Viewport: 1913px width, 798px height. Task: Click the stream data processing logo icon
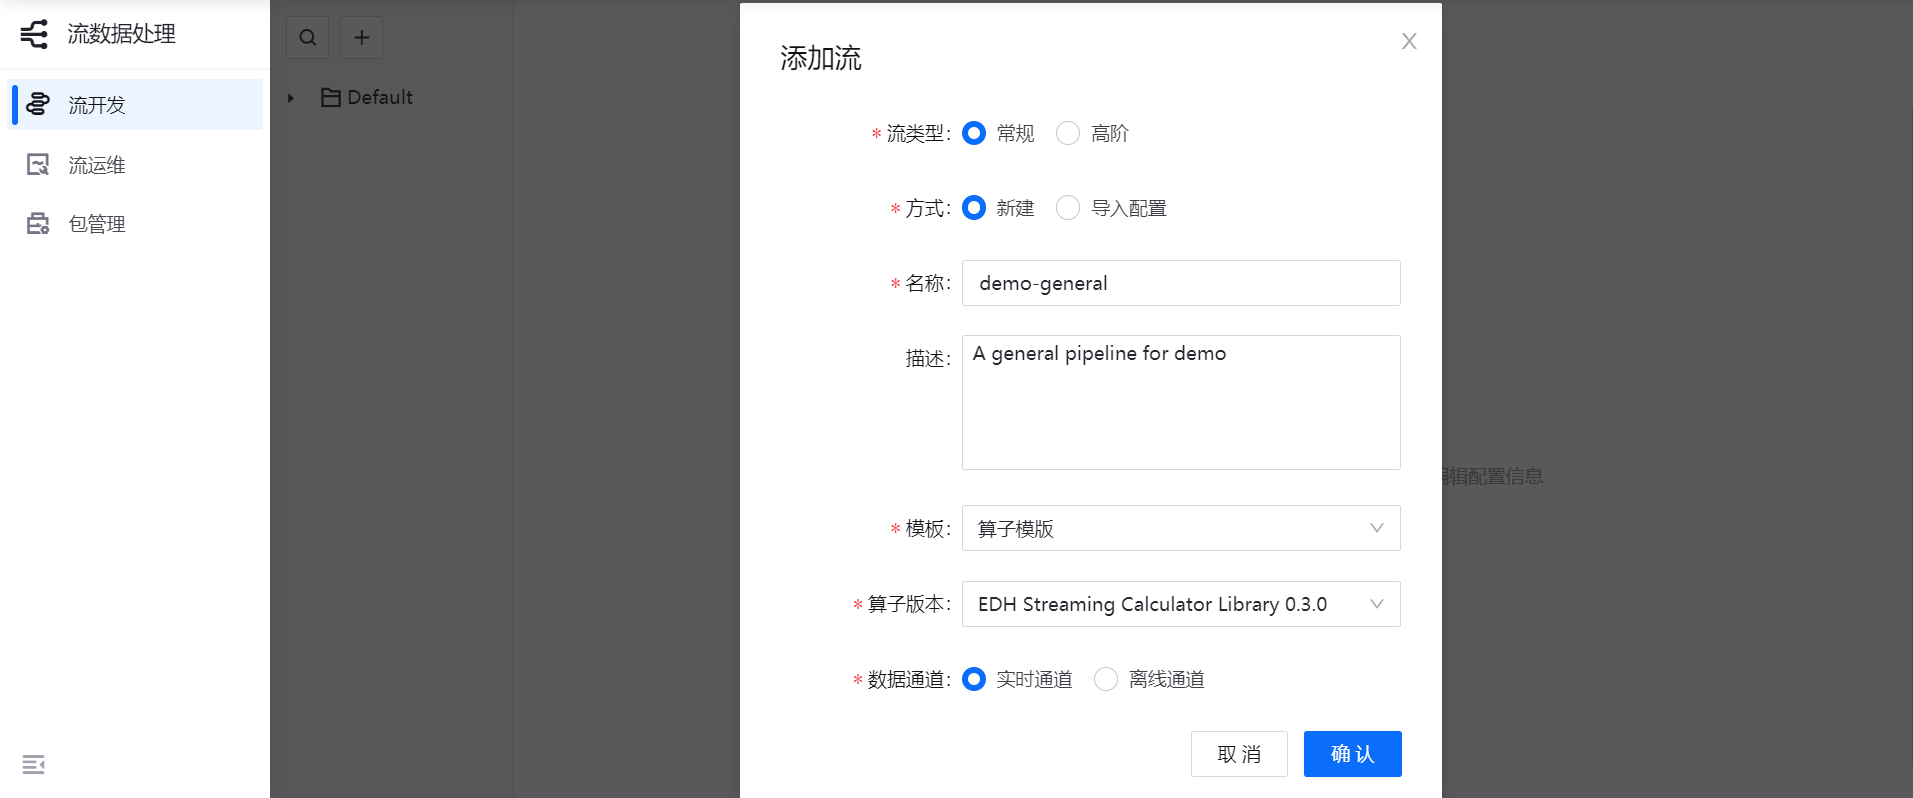pos(34,34)
